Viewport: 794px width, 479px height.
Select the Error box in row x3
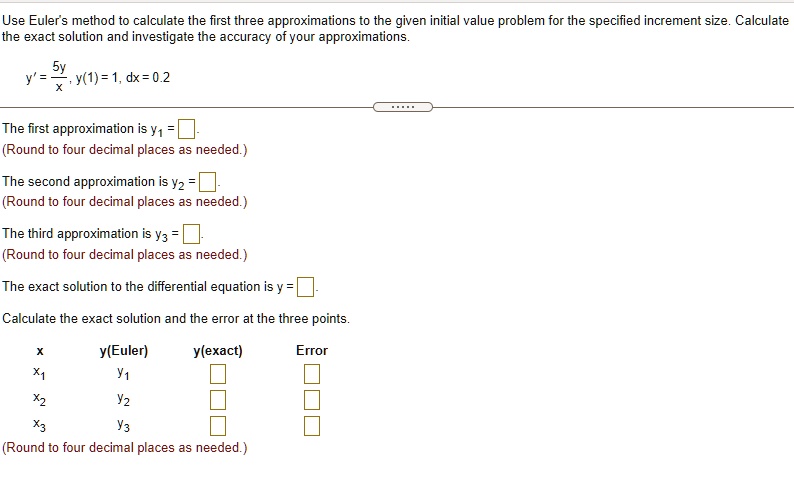[312, 426]
